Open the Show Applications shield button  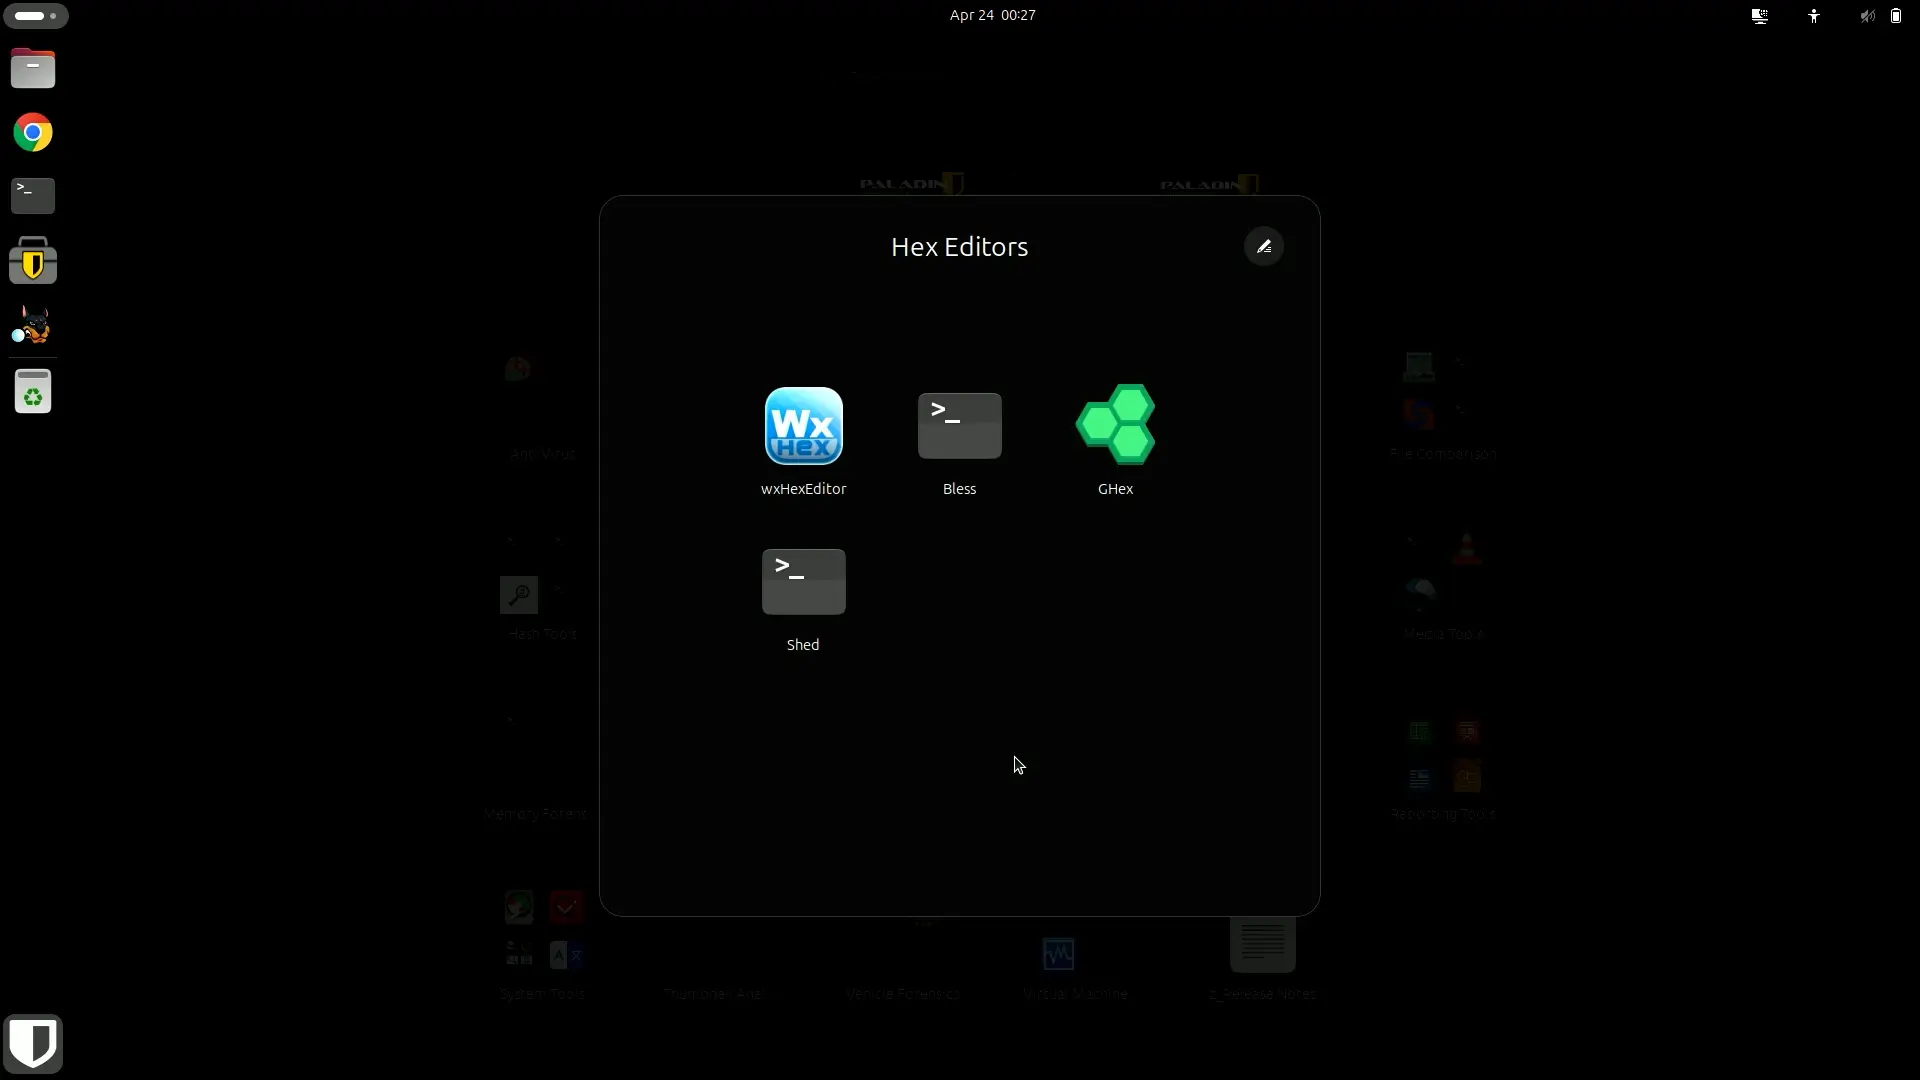click(33, 1044)
